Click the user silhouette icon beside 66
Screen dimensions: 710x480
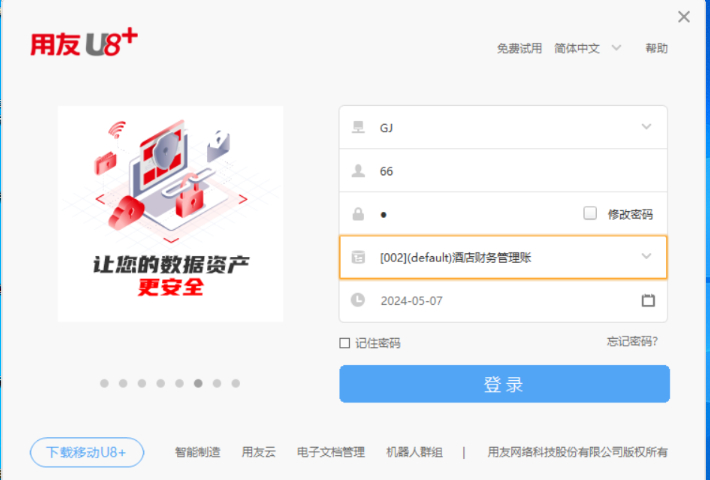click(x=358, y=171)
